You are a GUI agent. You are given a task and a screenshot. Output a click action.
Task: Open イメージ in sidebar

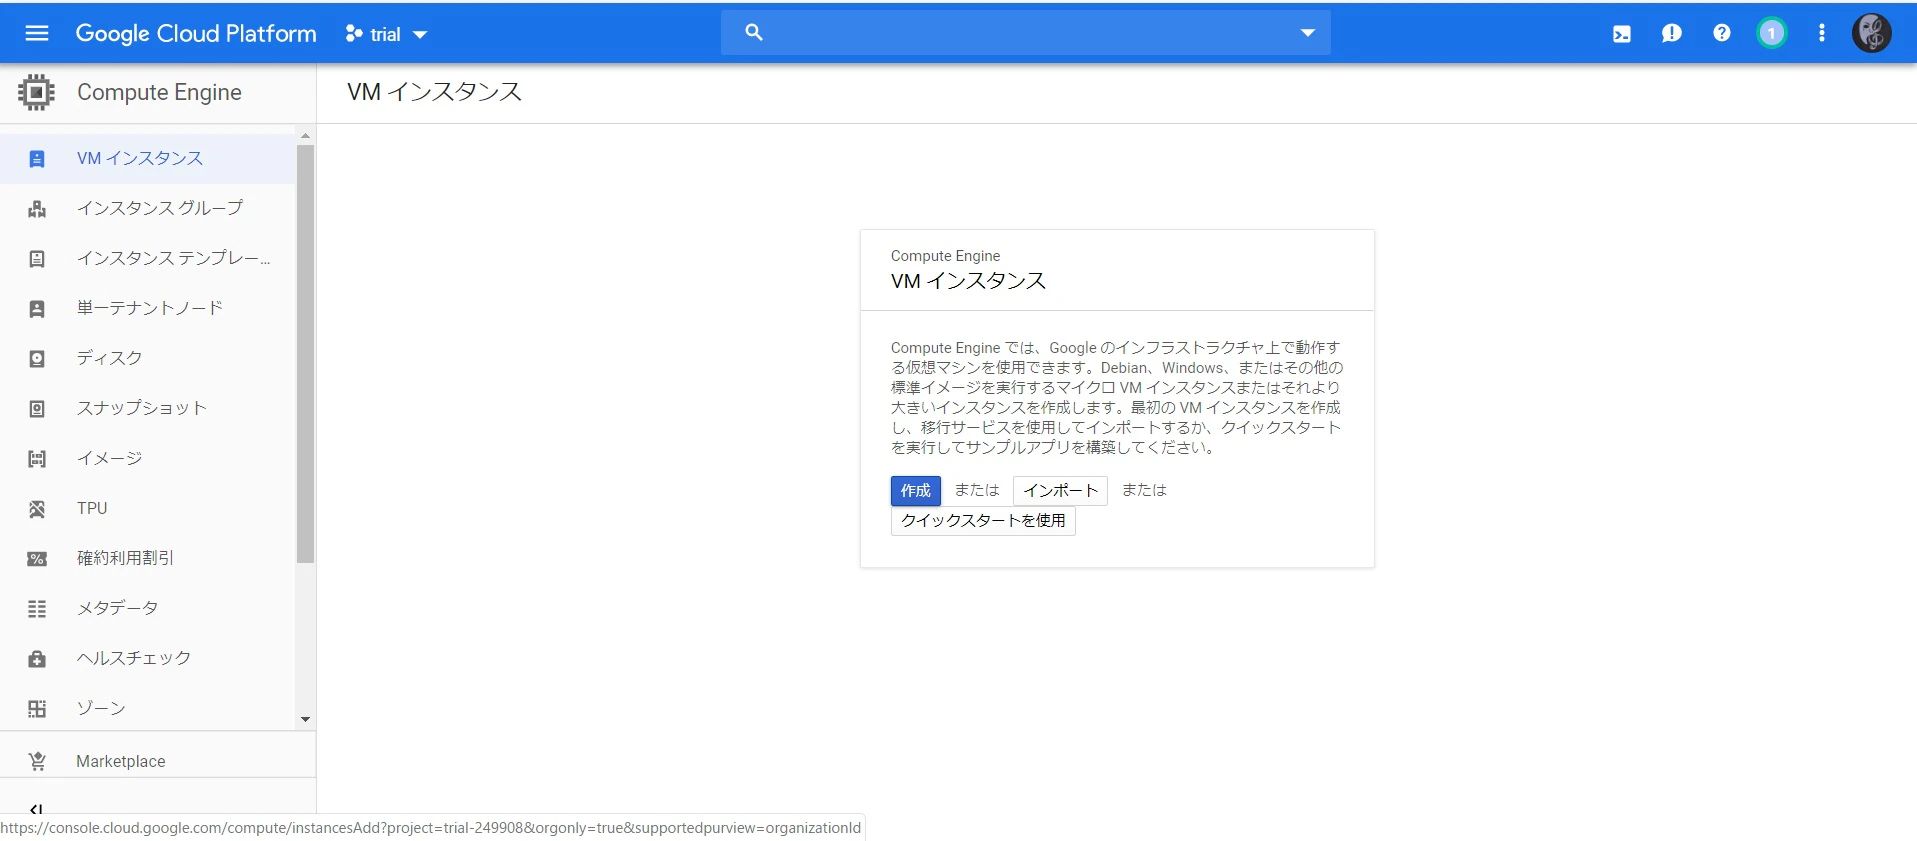coord(148,458)
